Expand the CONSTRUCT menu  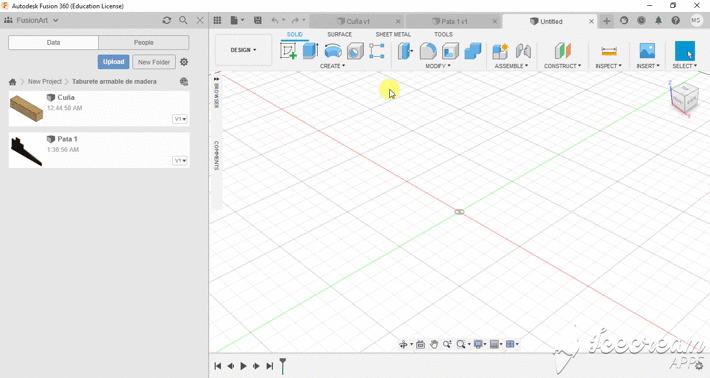(x=562, y=66)
